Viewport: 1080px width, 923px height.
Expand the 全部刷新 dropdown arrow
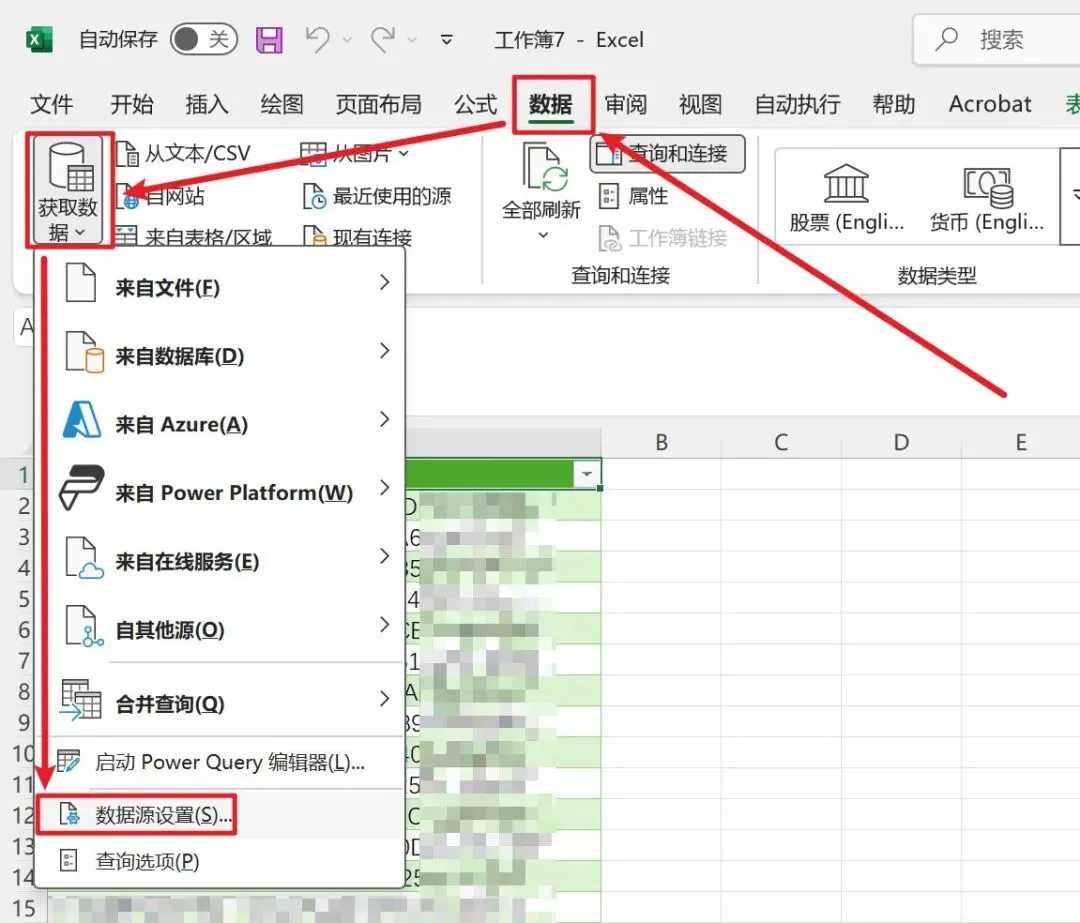click(x=543, y=236)
